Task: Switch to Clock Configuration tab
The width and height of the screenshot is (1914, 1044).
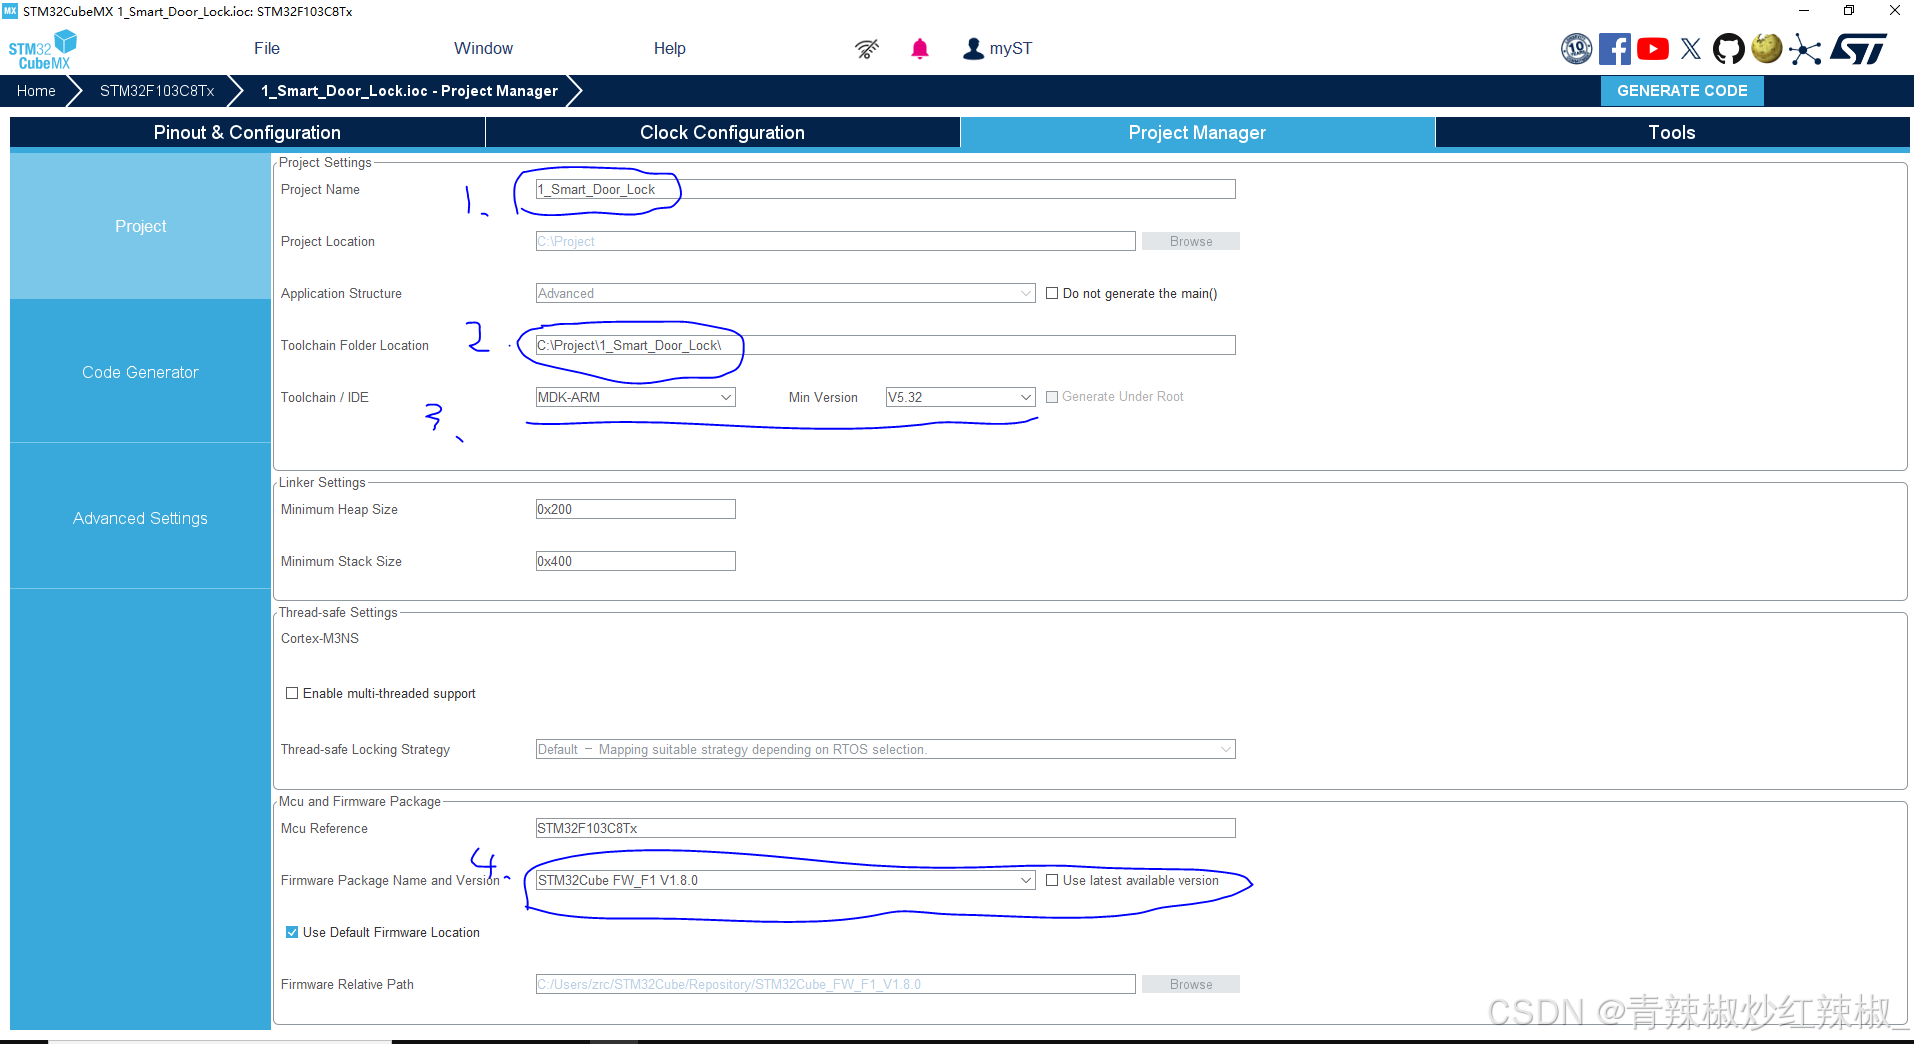Action: [x=722, y=132]
